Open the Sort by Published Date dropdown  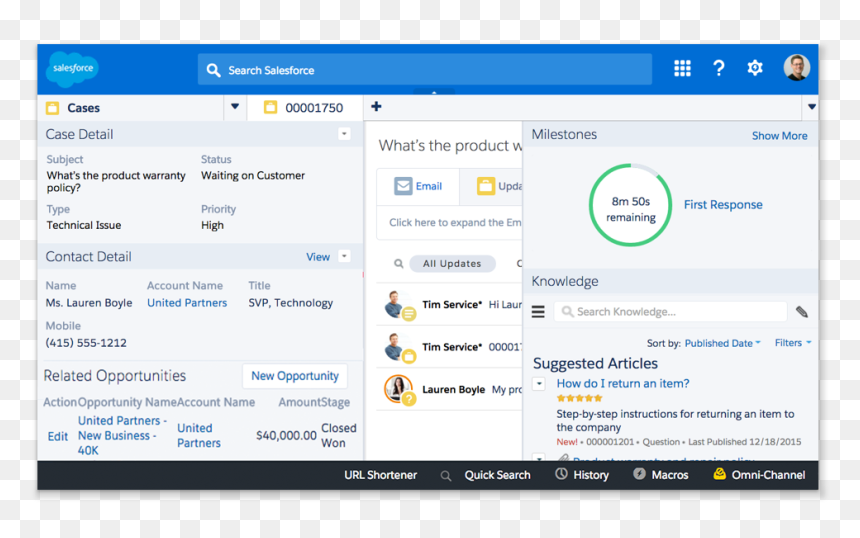coord(722,343)
